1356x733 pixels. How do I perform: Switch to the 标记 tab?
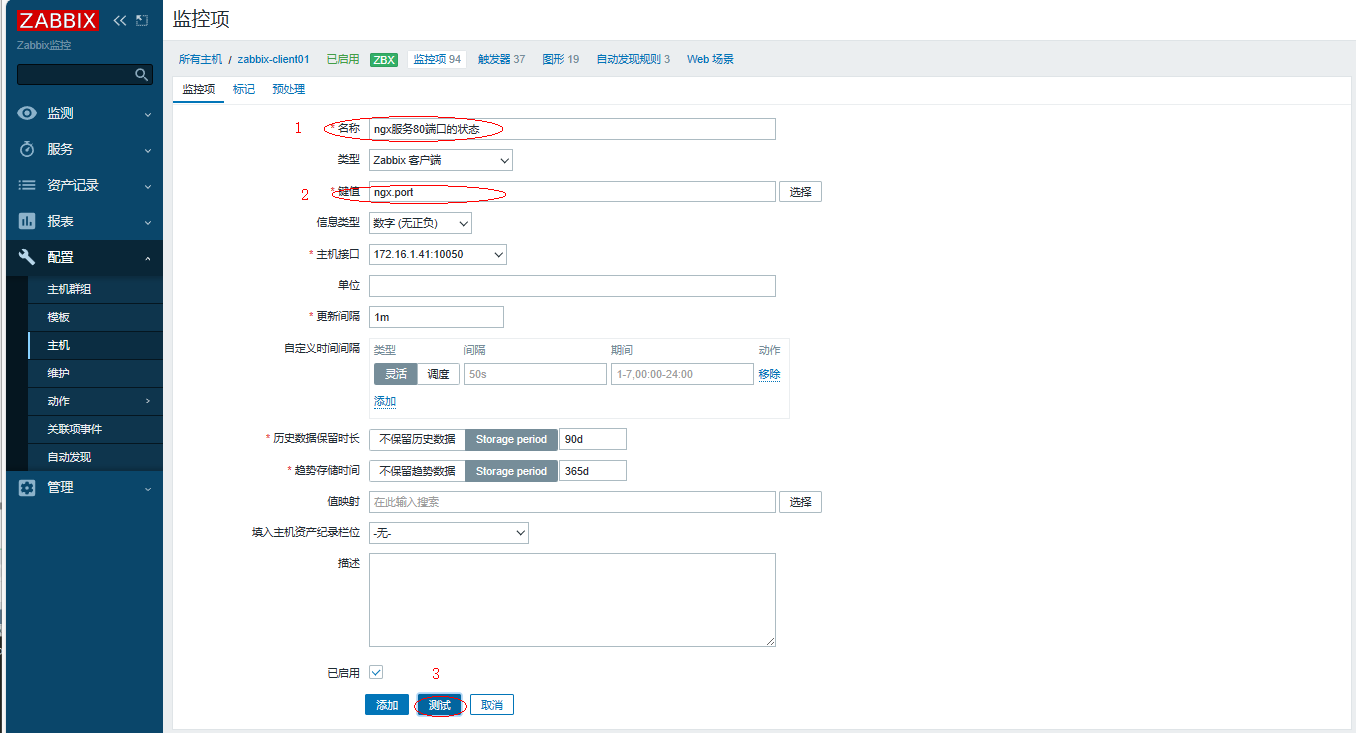pos(243,89)
